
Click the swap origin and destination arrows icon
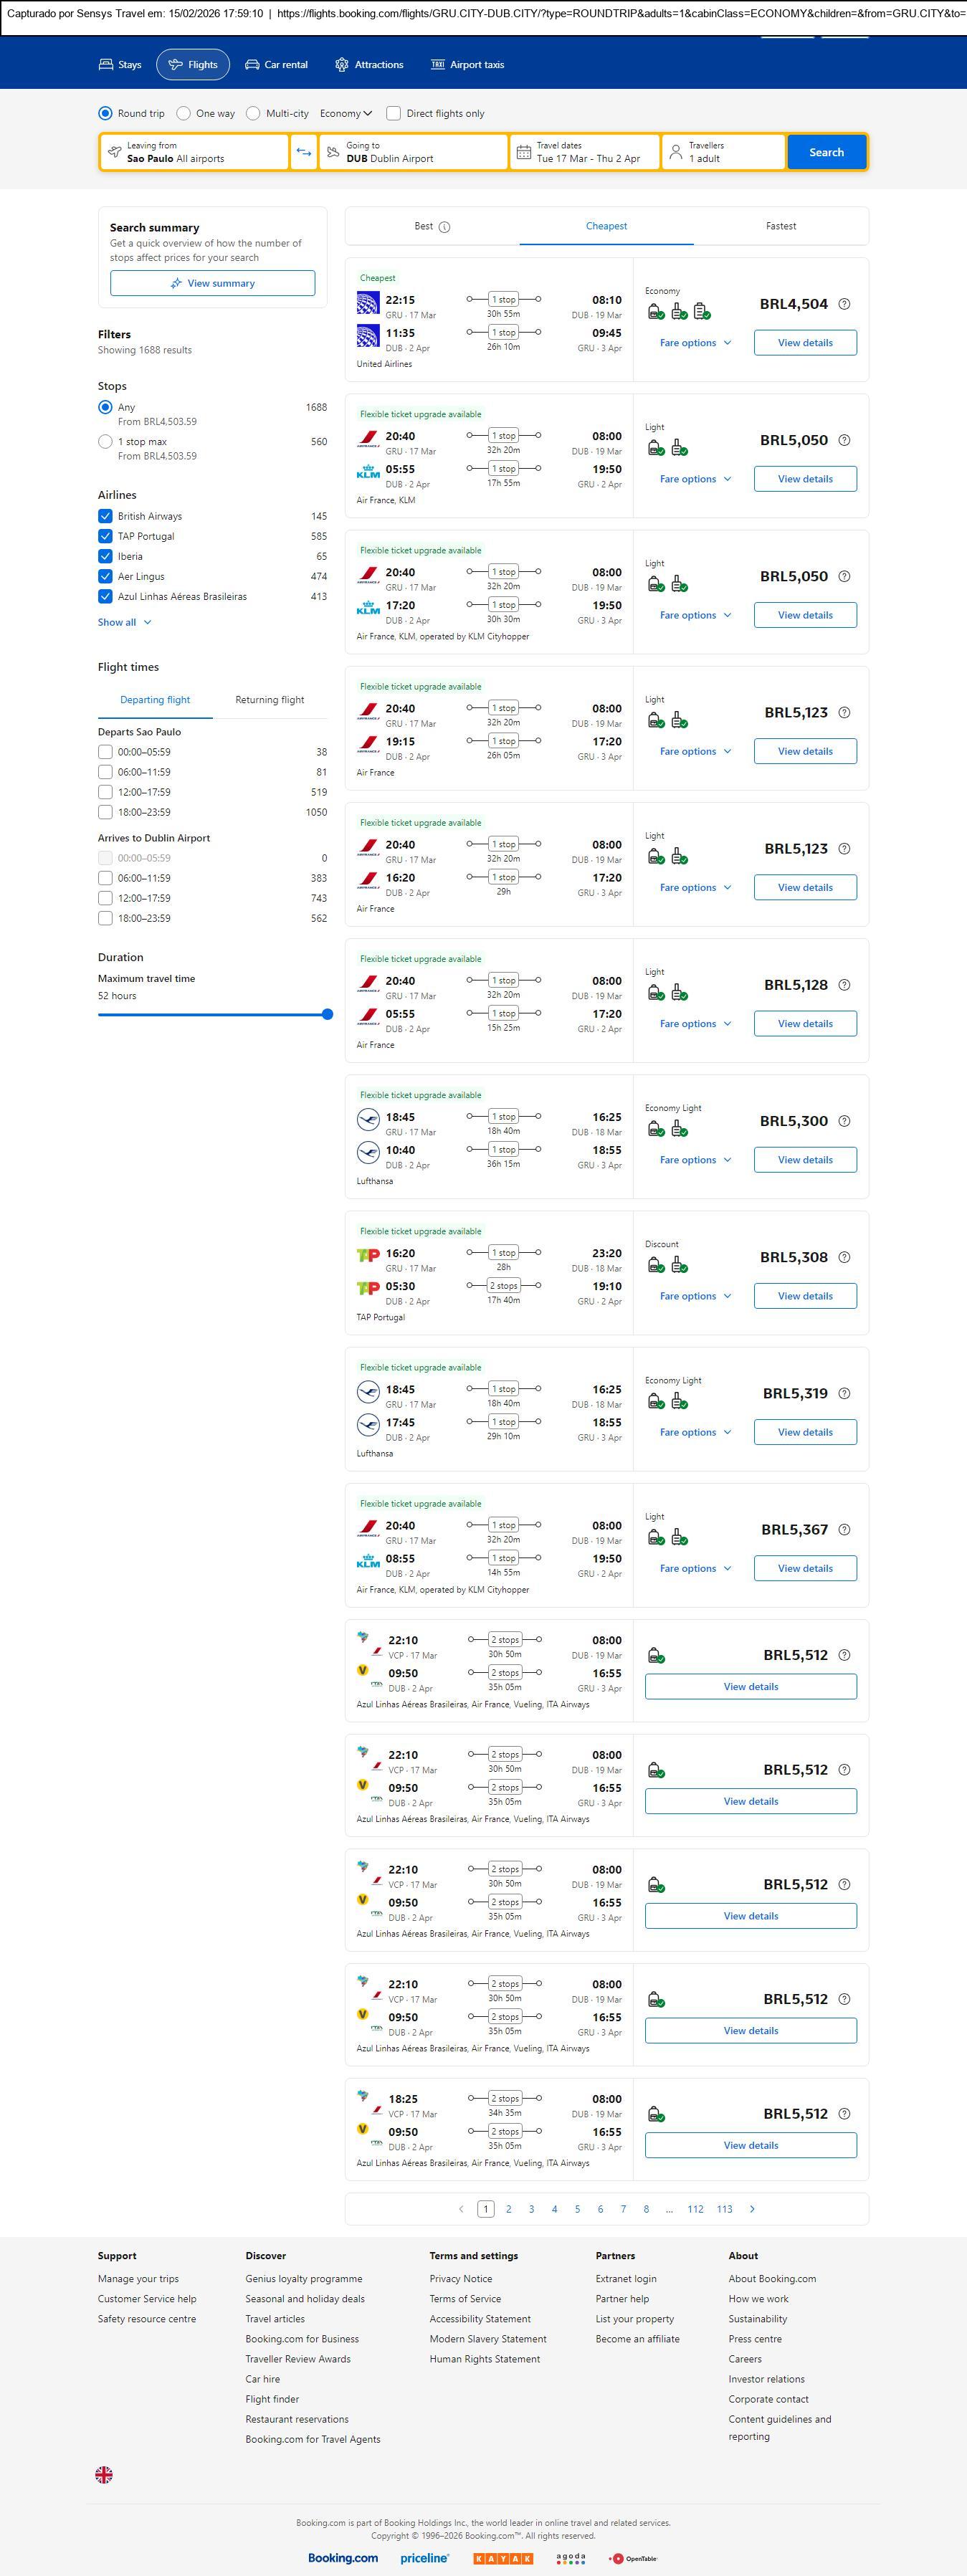(304, 152)
